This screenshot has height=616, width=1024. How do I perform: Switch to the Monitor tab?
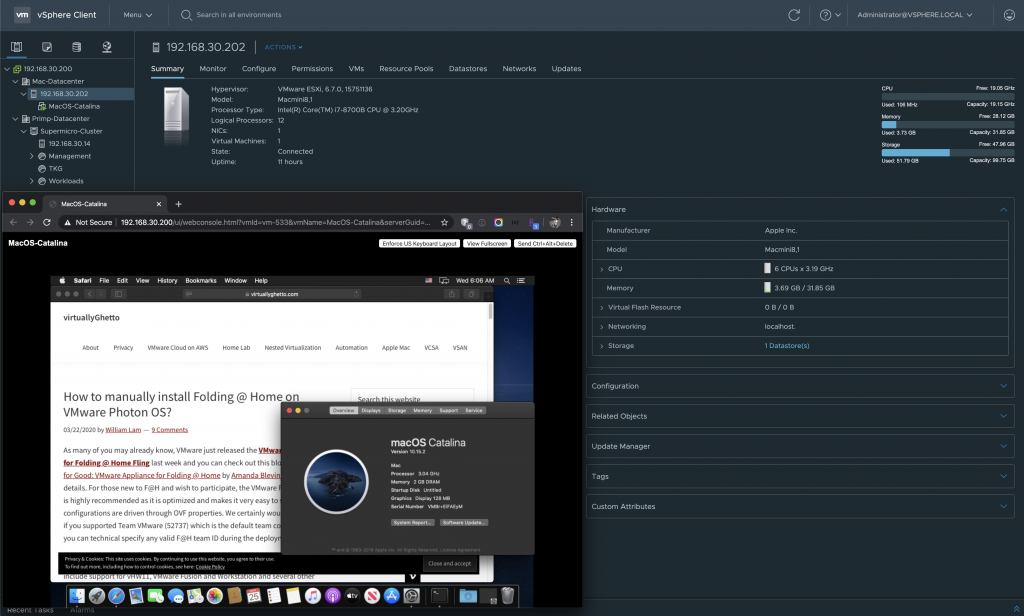tap(213, 69)
